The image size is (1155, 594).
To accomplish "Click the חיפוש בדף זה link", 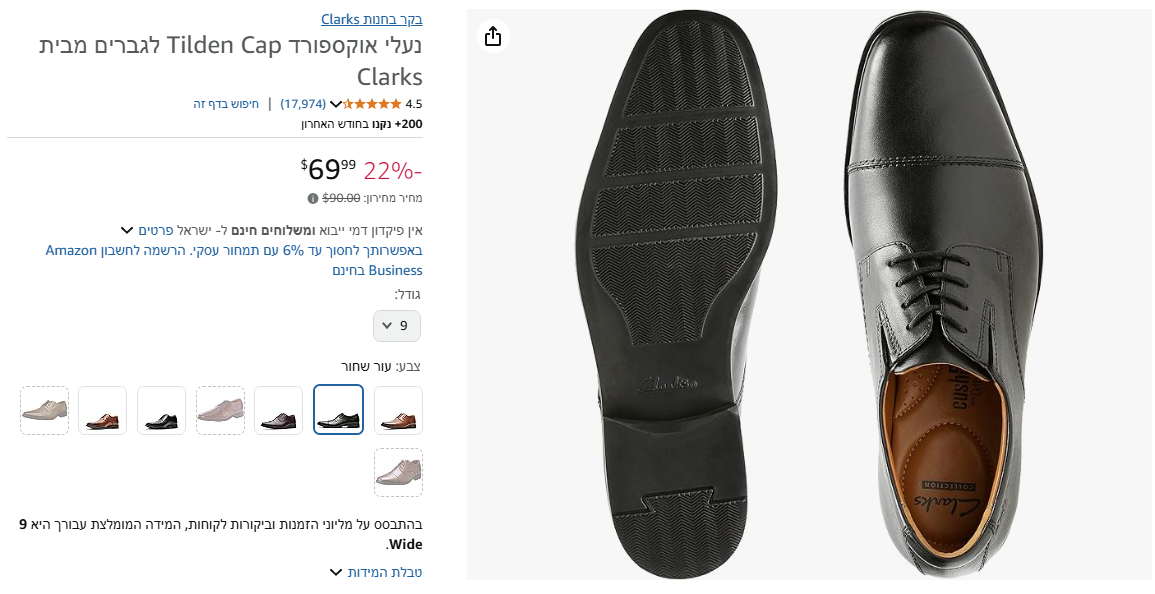I will click(x=226, y=104).
